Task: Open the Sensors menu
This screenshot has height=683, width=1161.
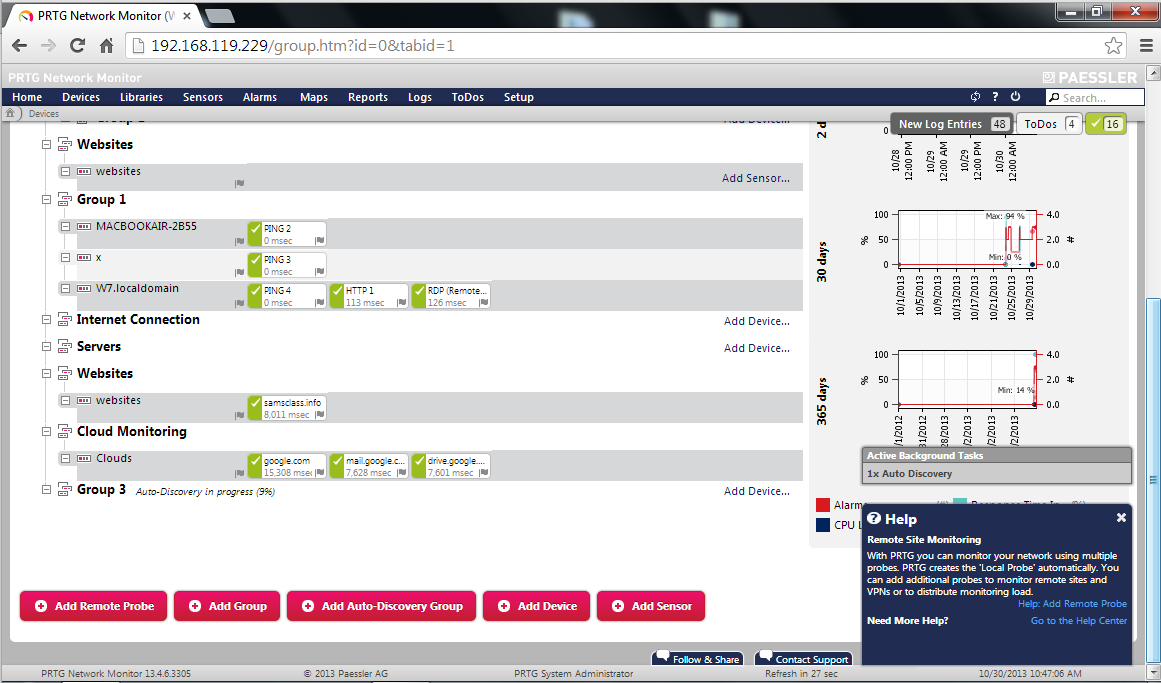Action: tap(203, 97)
